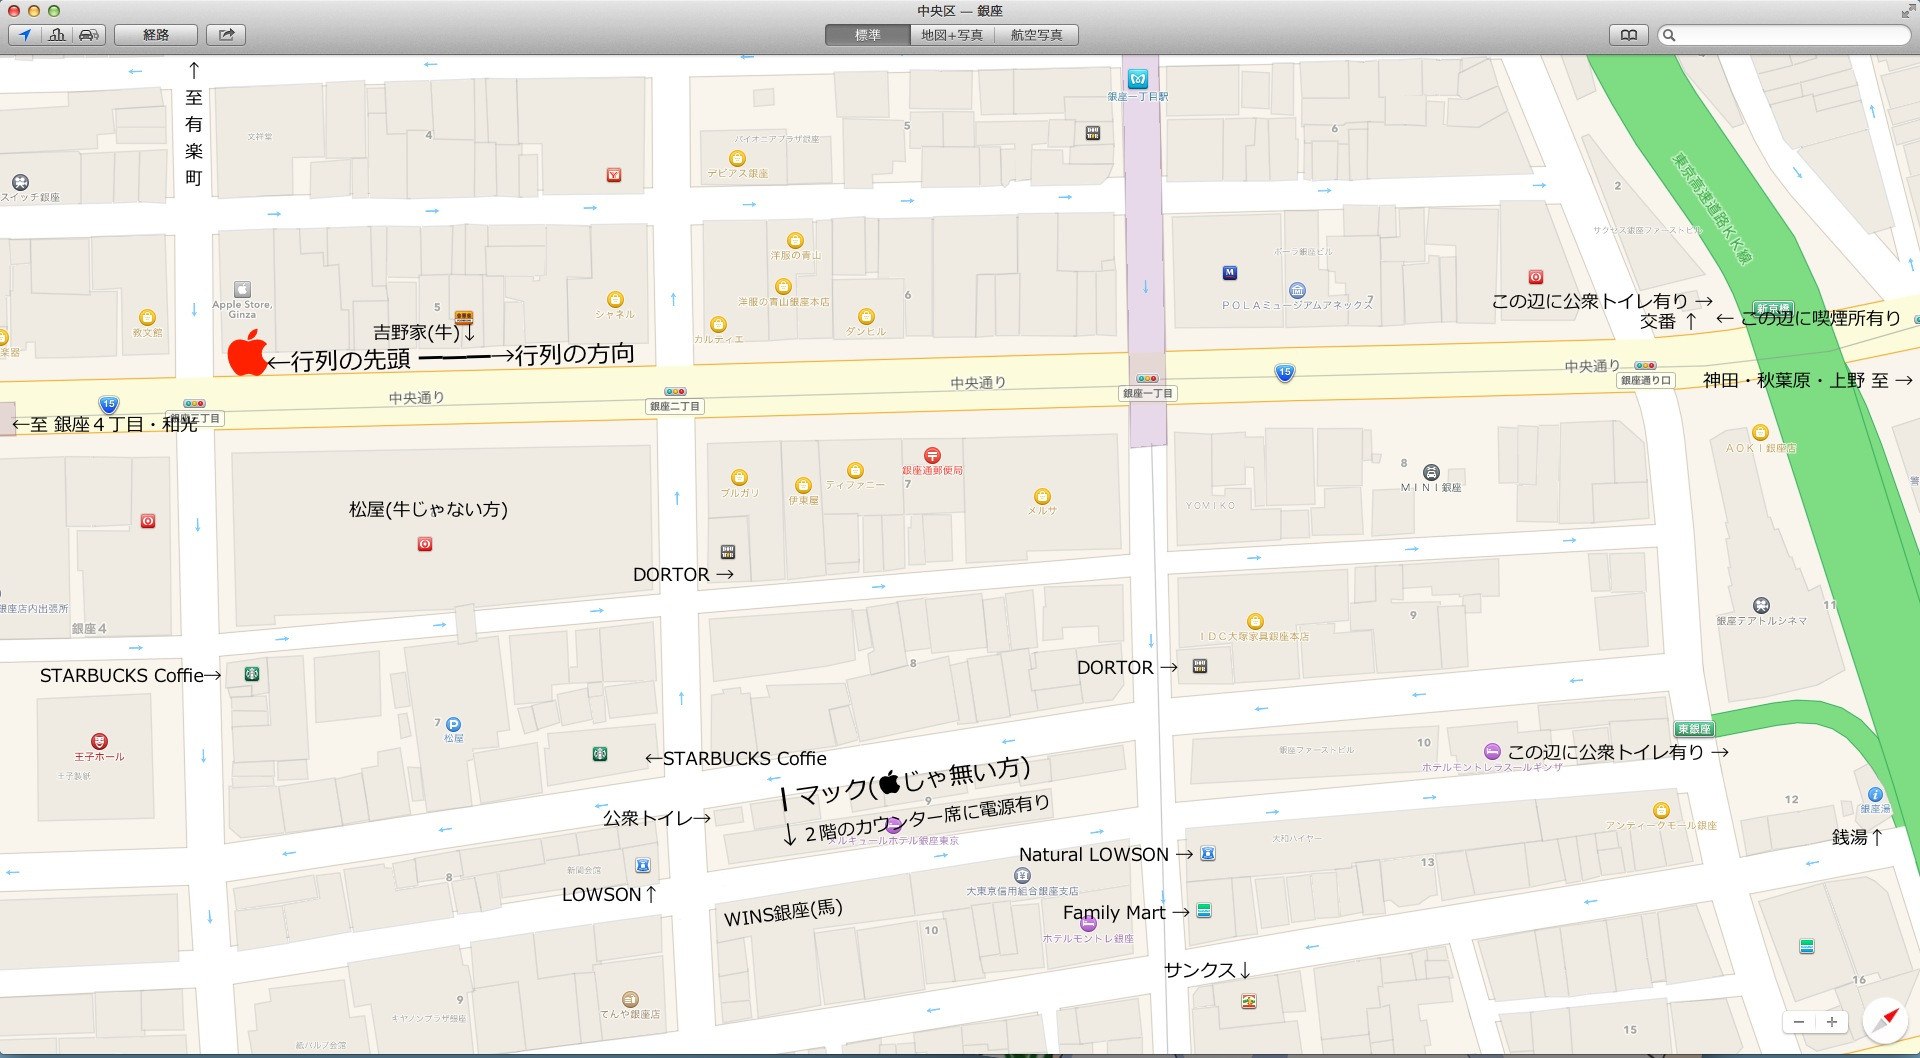Image resolution: width=1920 pixels, height=1058 pixels.
Task: Switch to the 航空写真 satellite view
Action: pos(1036,35)
